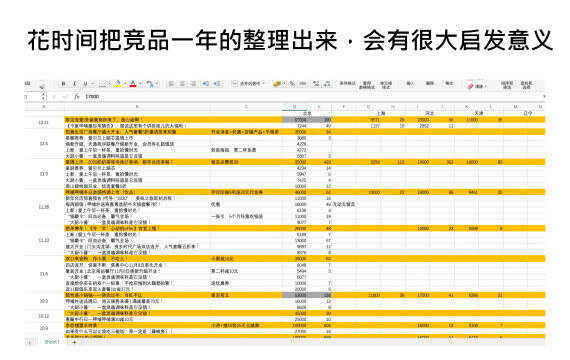Open the 套用表格格式 table format button
Image resolution: width=570 pixels, height=360 pixels.
coord(367,85)
